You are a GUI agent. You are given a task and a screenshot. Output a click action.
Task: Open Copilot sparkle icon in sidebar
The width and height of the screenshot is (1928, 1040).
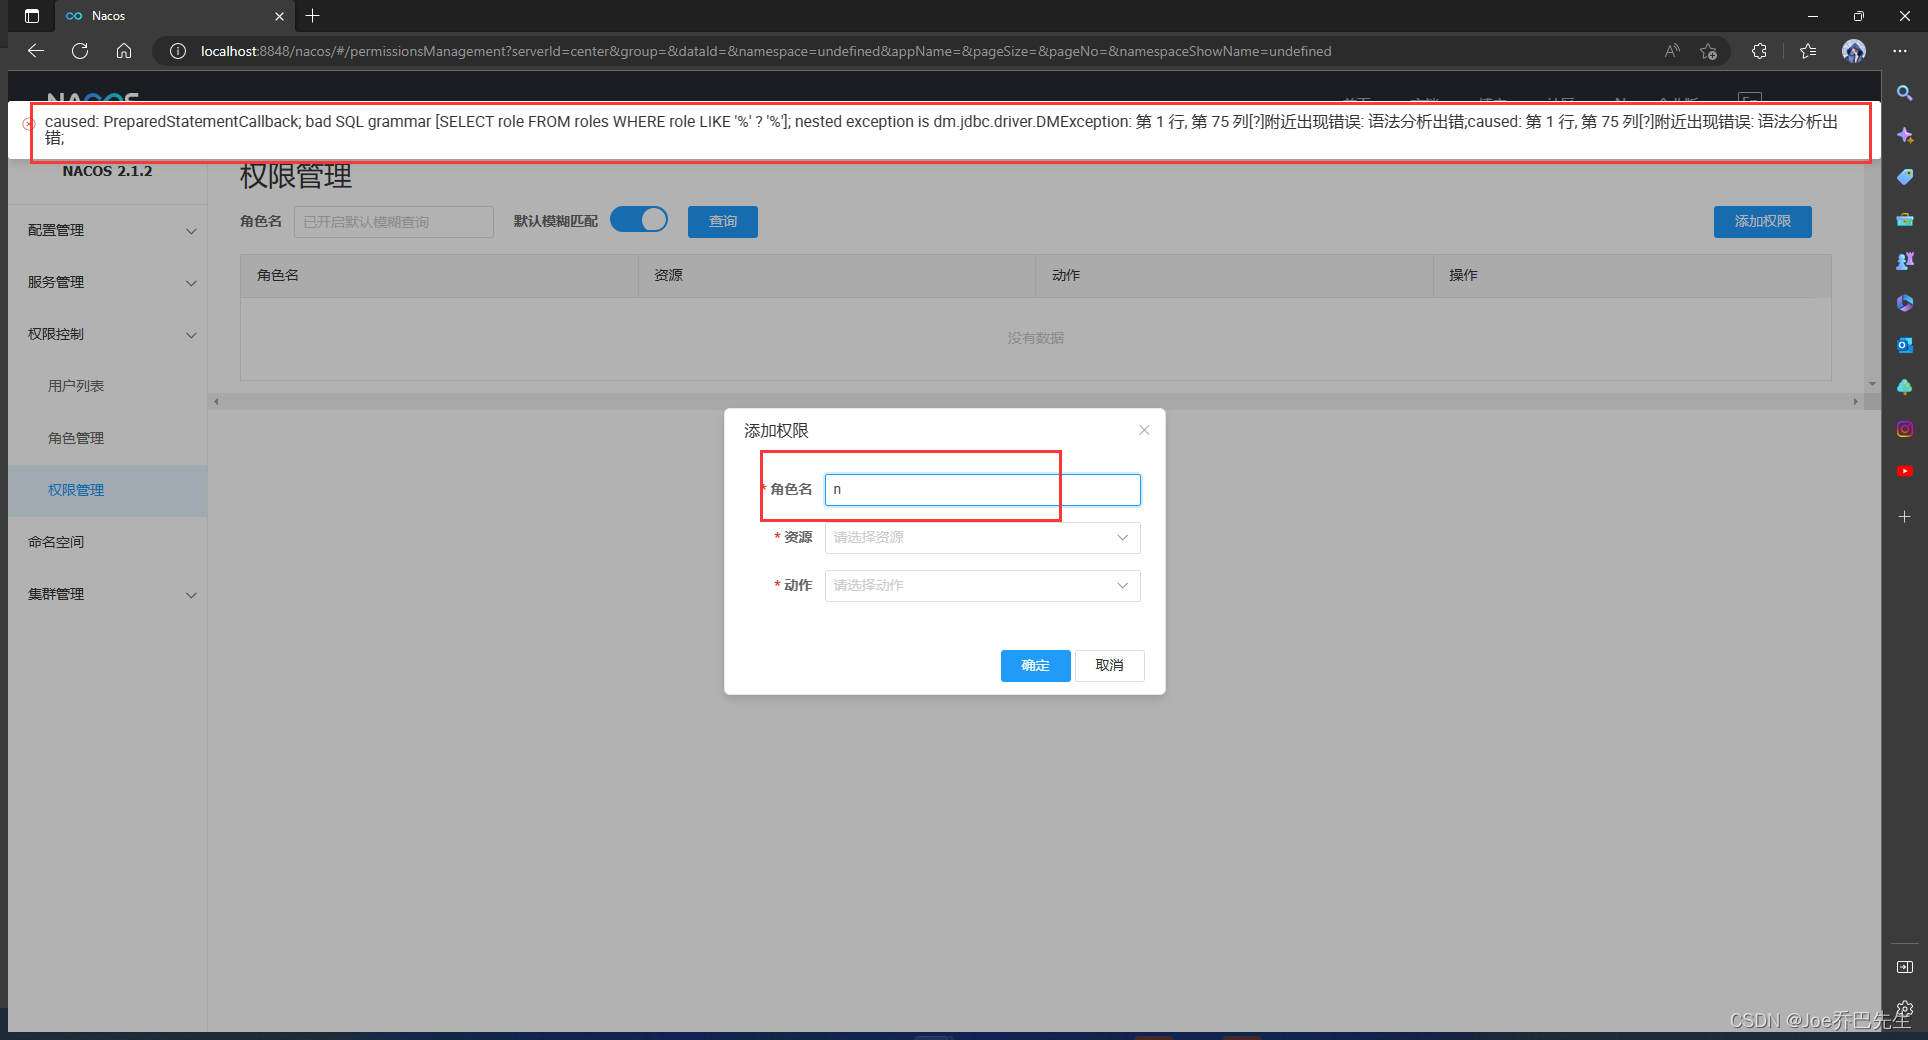1905,135
